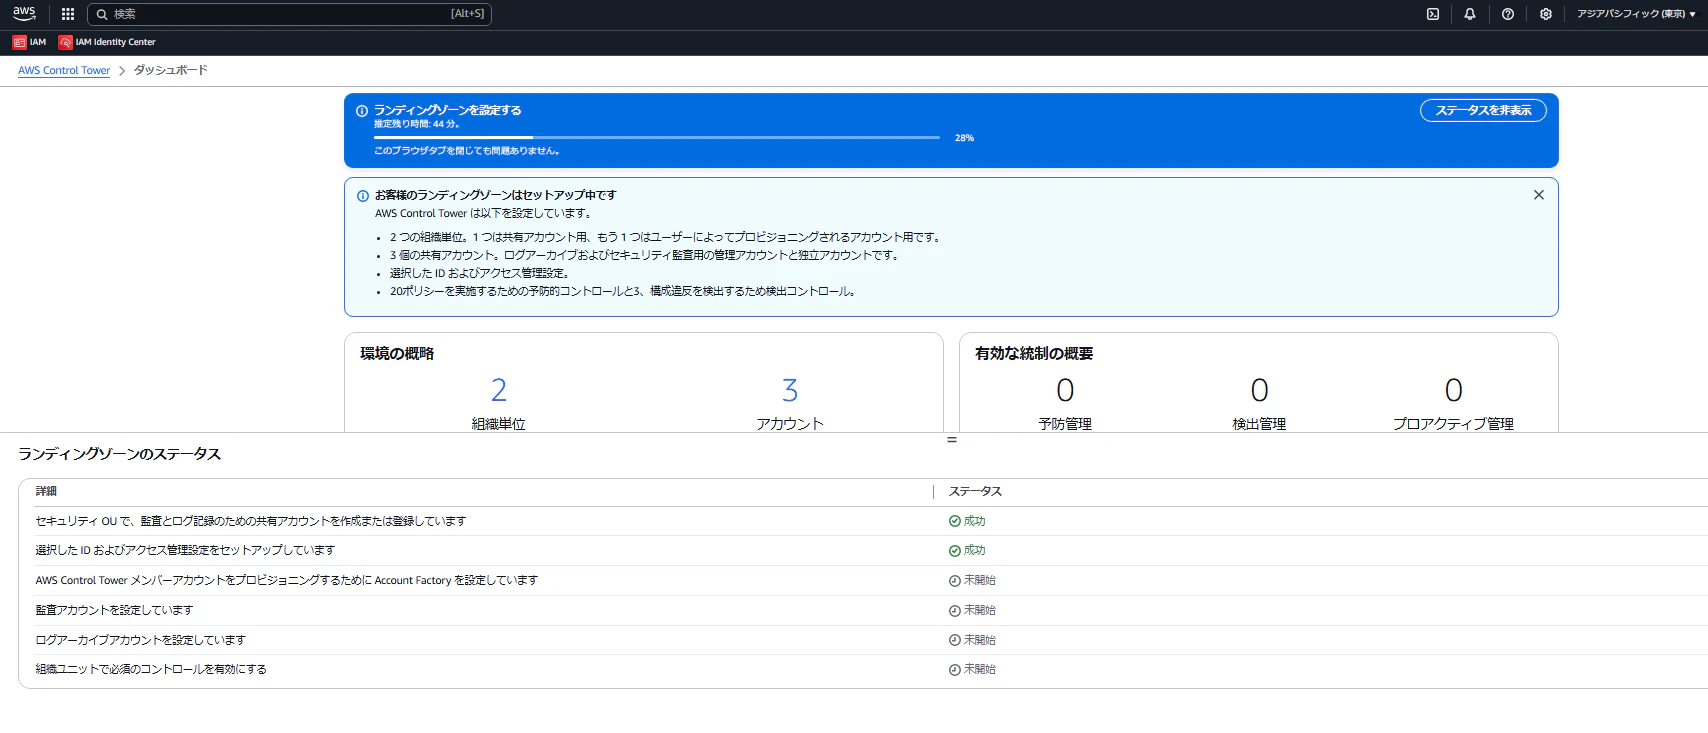Image resolution: width=1708 pixels, height=733 pixels.
Task: Click the 有効な統制の概要 card heading
Action: [1034, 354]
